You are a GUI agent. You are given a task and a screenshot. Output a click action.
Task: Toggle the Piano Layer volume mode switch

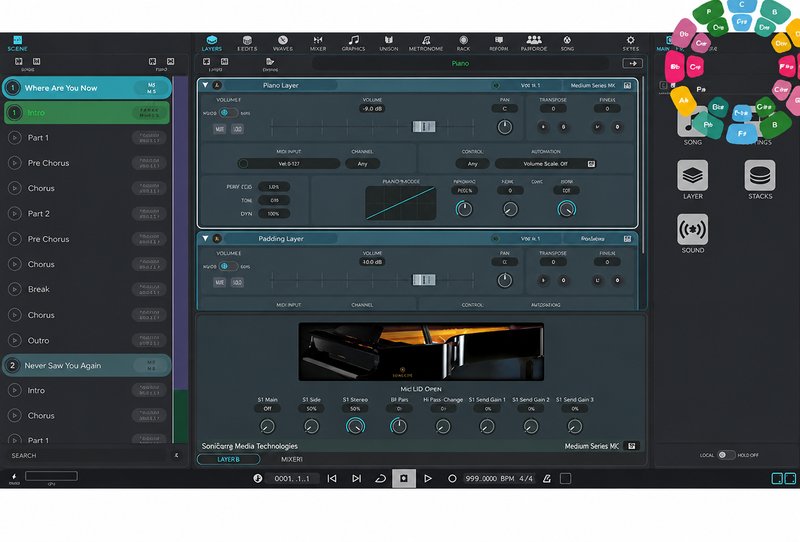pyautogui.click(x=228, y=113)
